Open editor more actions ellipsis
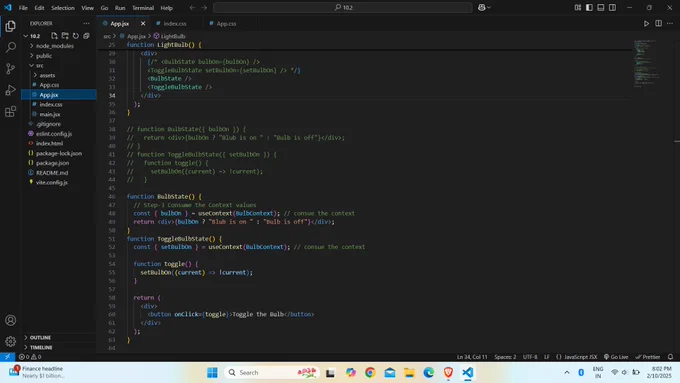The image size is (680, 383). click(x=670, y=23)
